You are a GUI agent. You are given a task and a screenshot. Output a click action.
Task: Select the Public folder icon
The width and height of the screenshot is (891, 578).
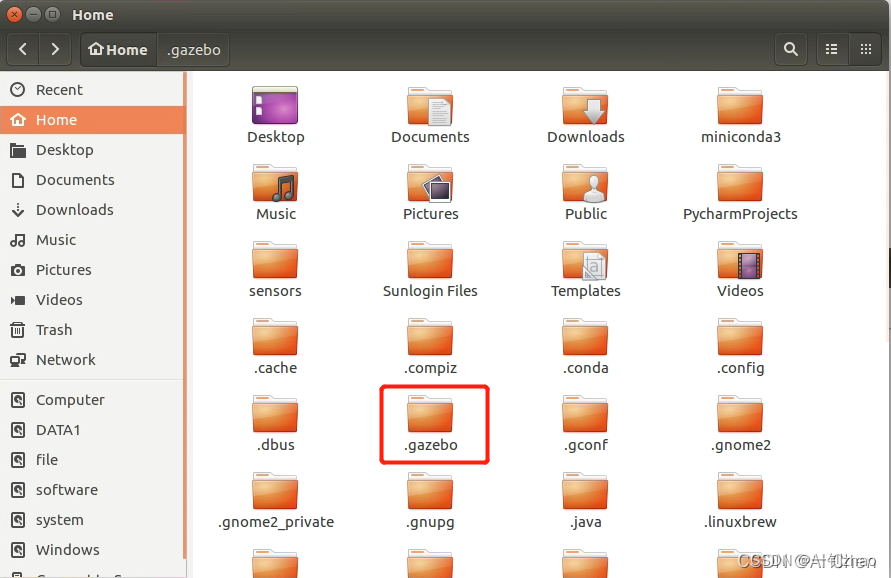(585, 193)
